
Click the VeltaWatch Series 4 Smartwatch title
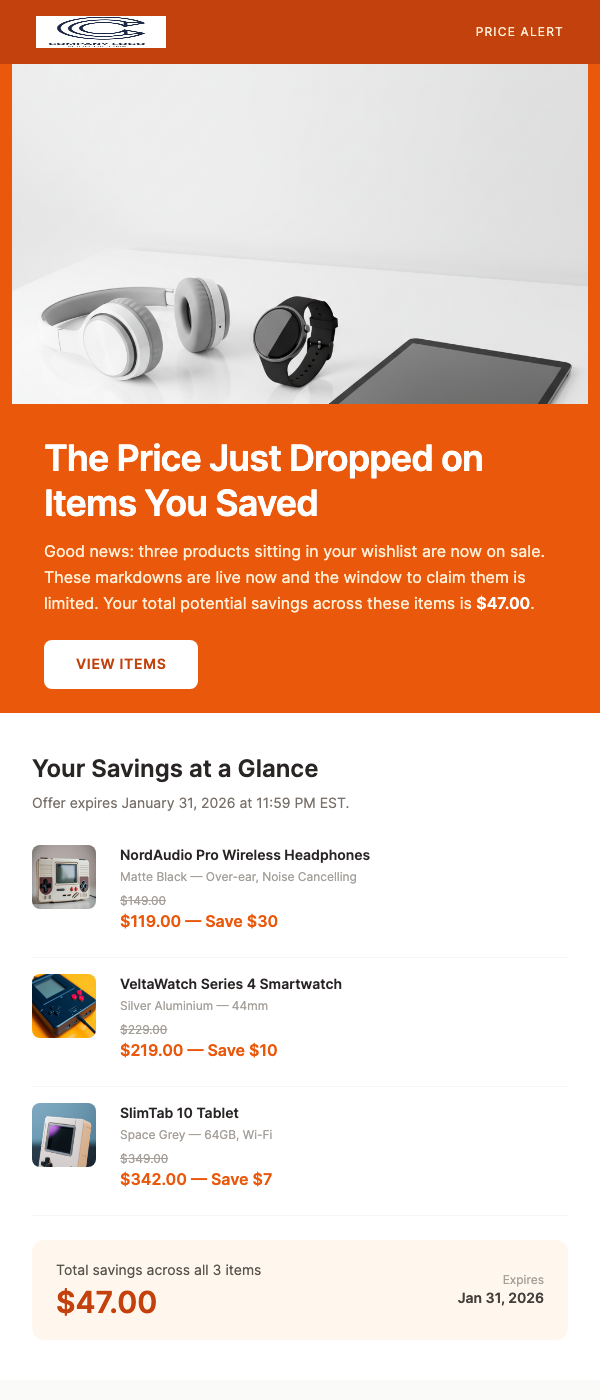pyautogui.click(x=231, y=984)
